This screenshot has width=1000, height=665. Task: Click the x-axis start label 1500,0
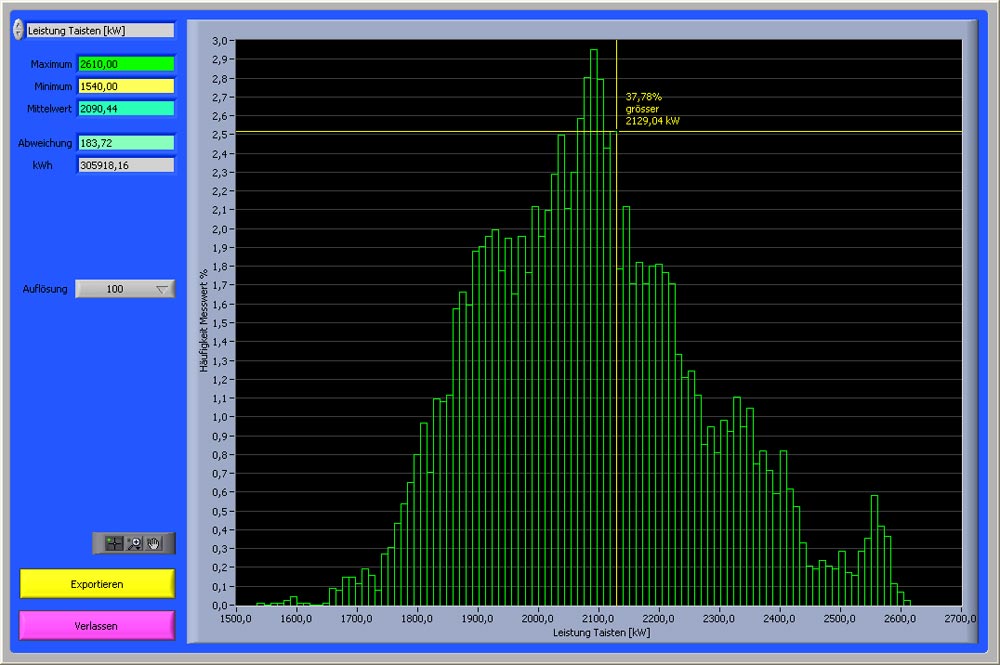(x=236, y=618)
